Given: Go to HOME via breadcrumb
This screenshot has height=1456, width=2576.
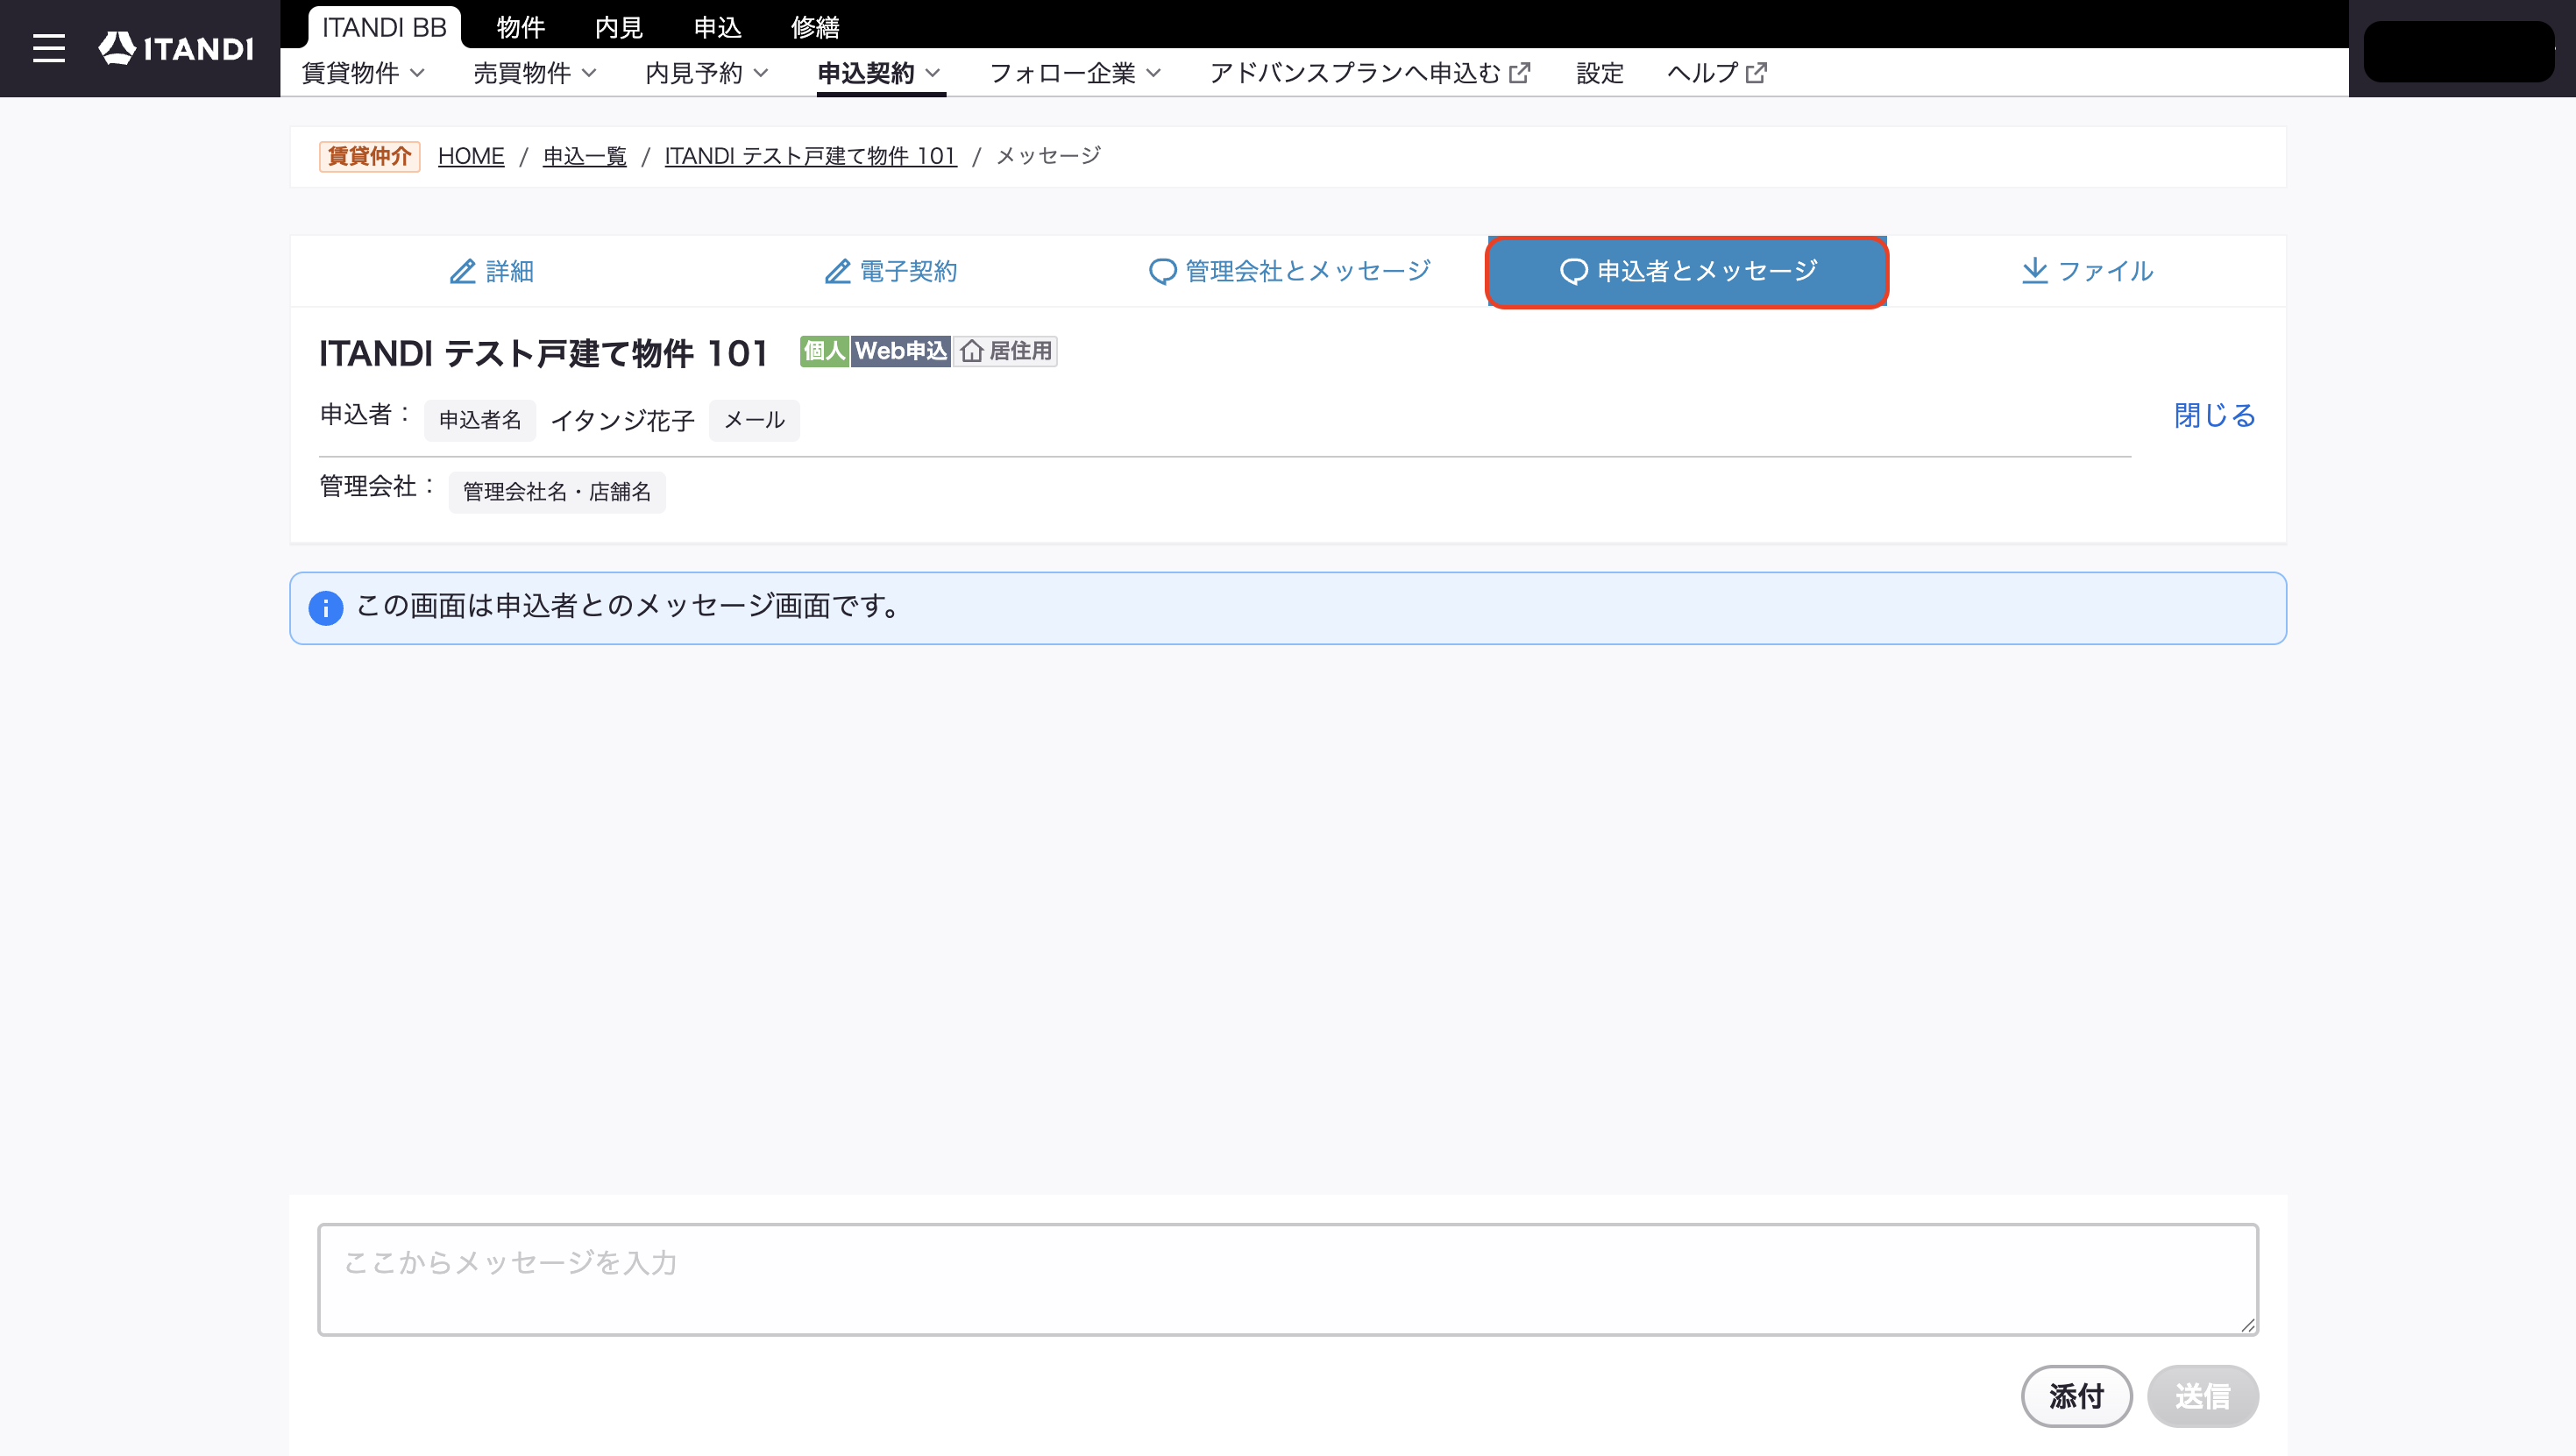Looking at the screenshot, I should [x=471, y=156].
